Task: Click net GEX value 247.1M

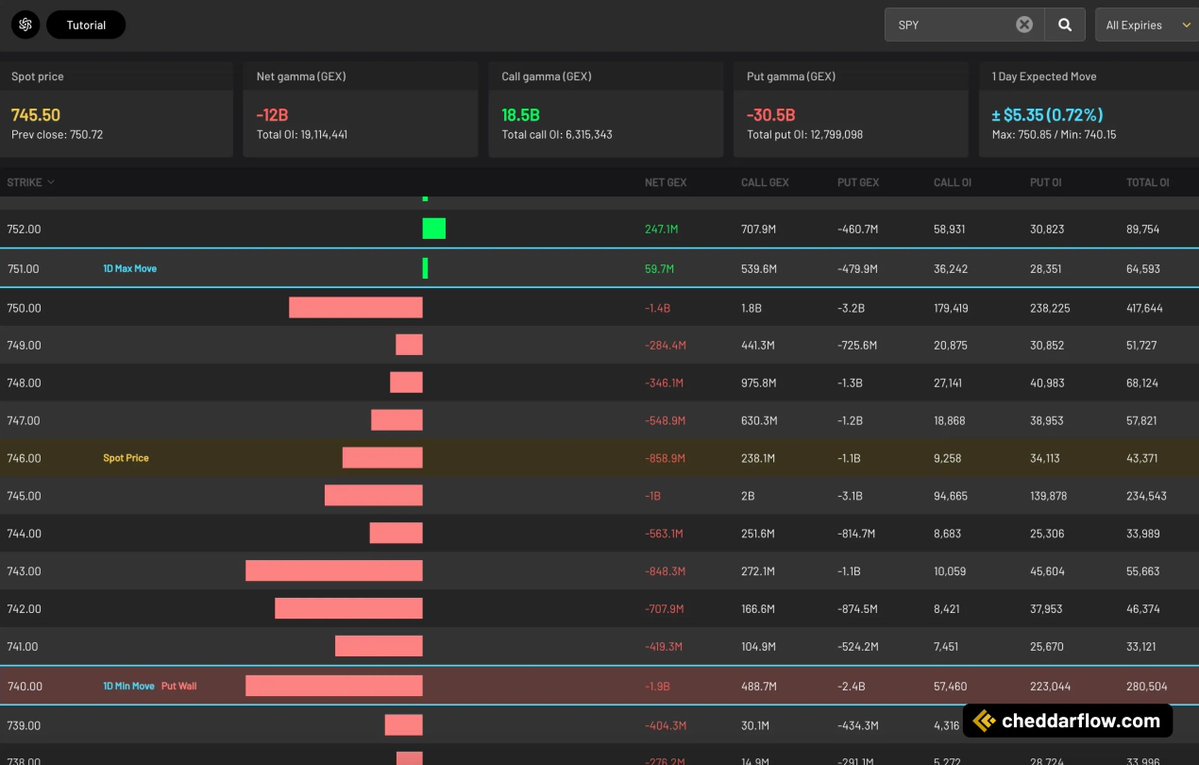Action: tap(661, 229)
